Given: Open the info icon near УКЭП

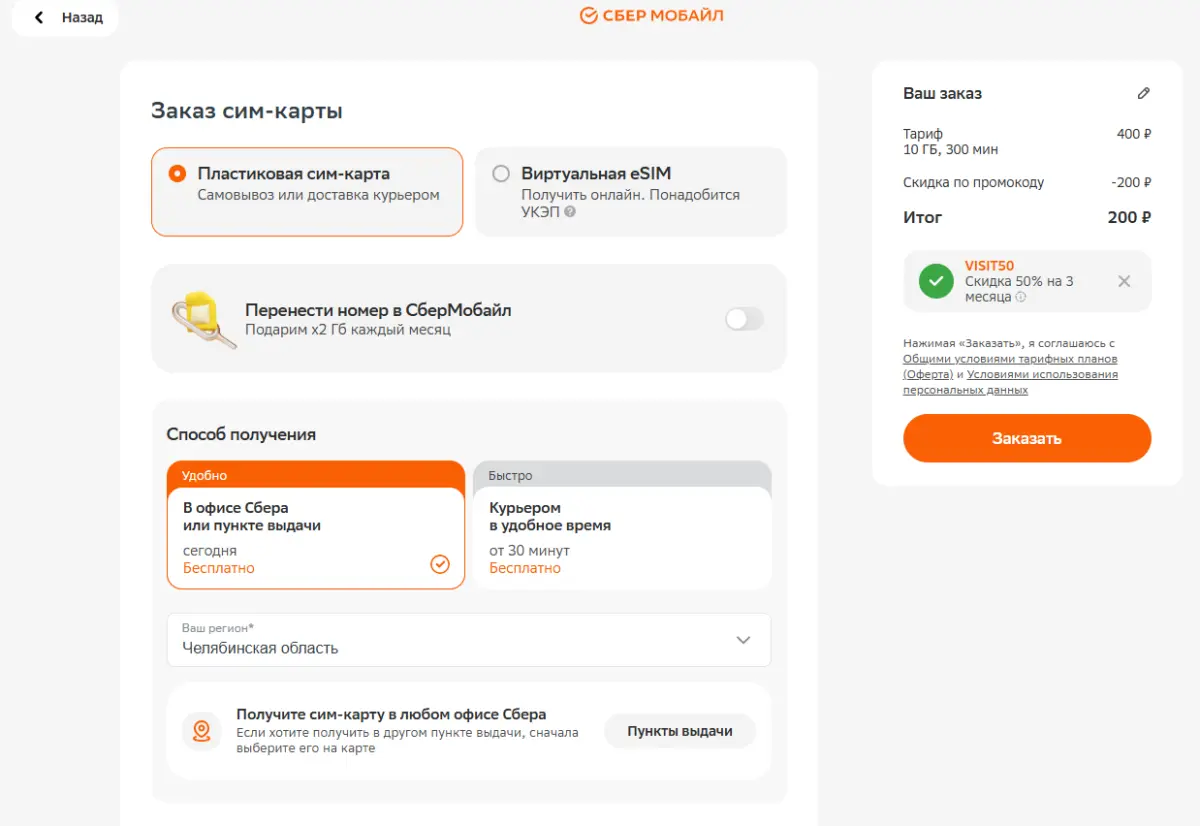Looking at the screenshot, I should [570, 212].
